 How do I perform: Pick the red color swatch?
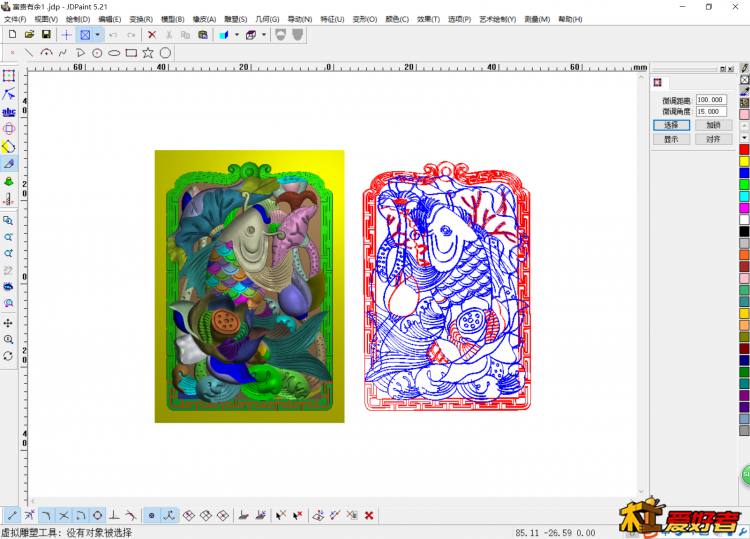pyautogui.click(x=744, y=150)
